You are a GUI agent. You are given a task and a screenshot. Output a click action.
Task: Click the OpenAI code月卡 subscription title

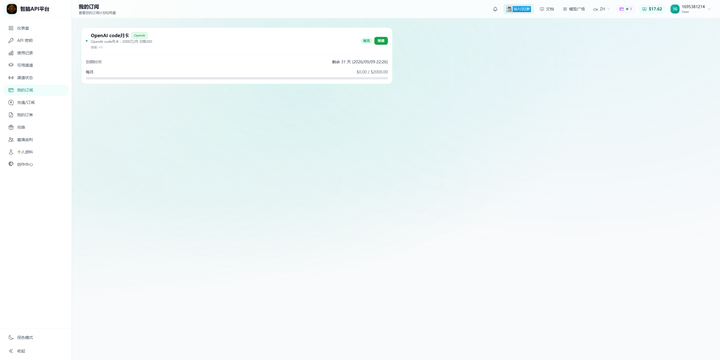coord(110,35)
